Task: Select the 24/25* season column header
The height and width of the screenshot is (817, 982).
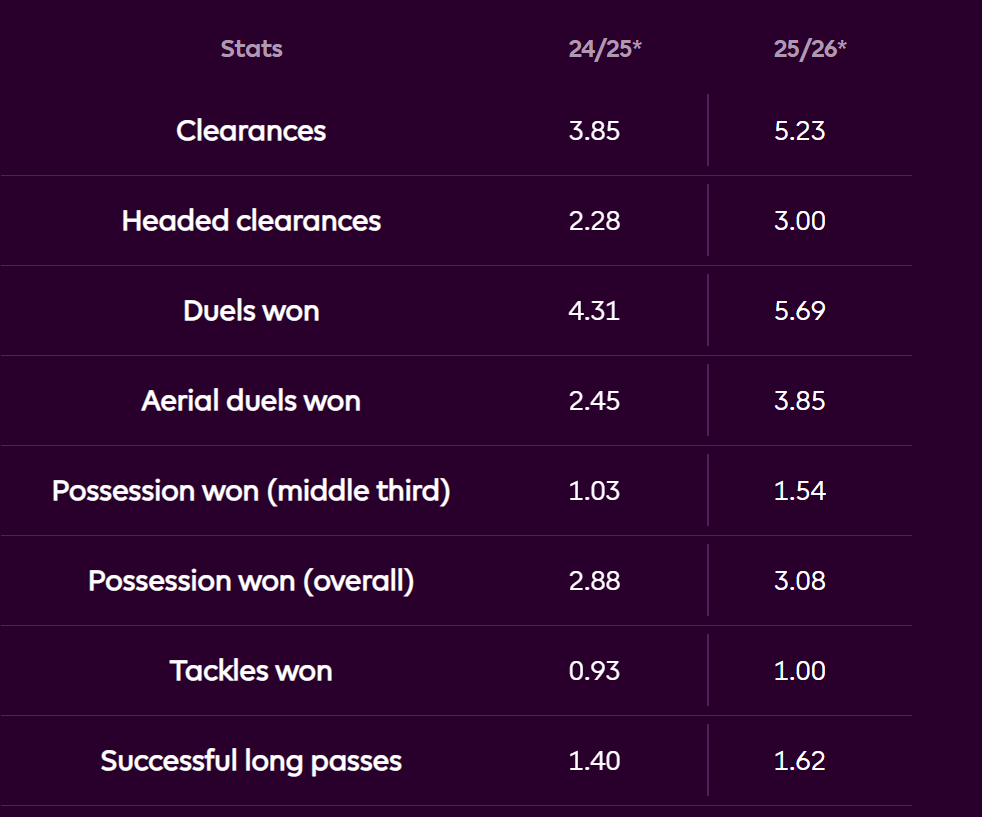Action: (604, 49)
